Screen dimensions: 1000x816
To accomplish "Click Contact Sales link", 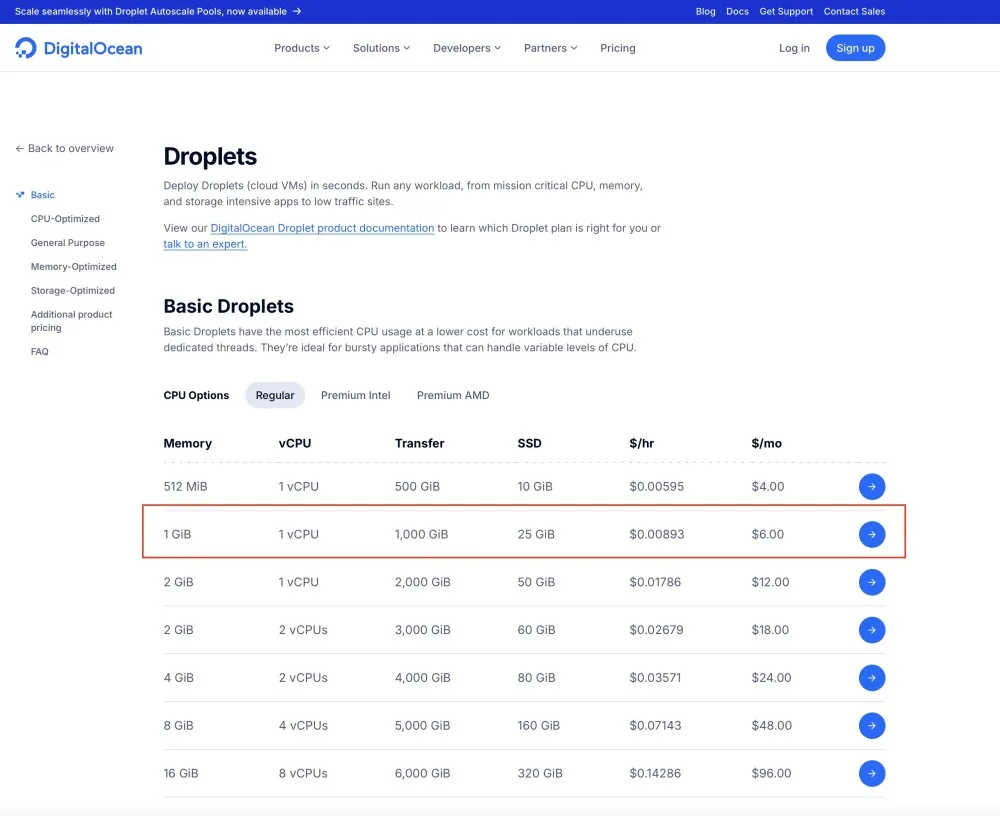I will (854, 11).
